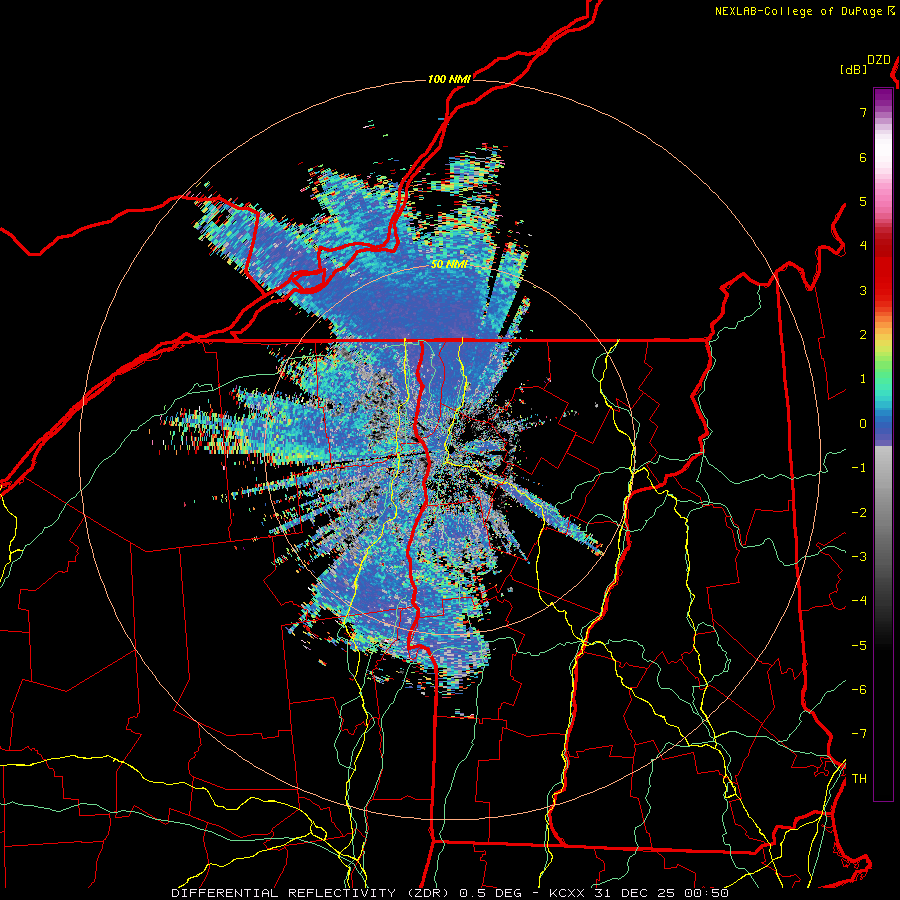Click the red band of the color bar
Viewport: 900px width, 900px height.
[x=883, y=270]
